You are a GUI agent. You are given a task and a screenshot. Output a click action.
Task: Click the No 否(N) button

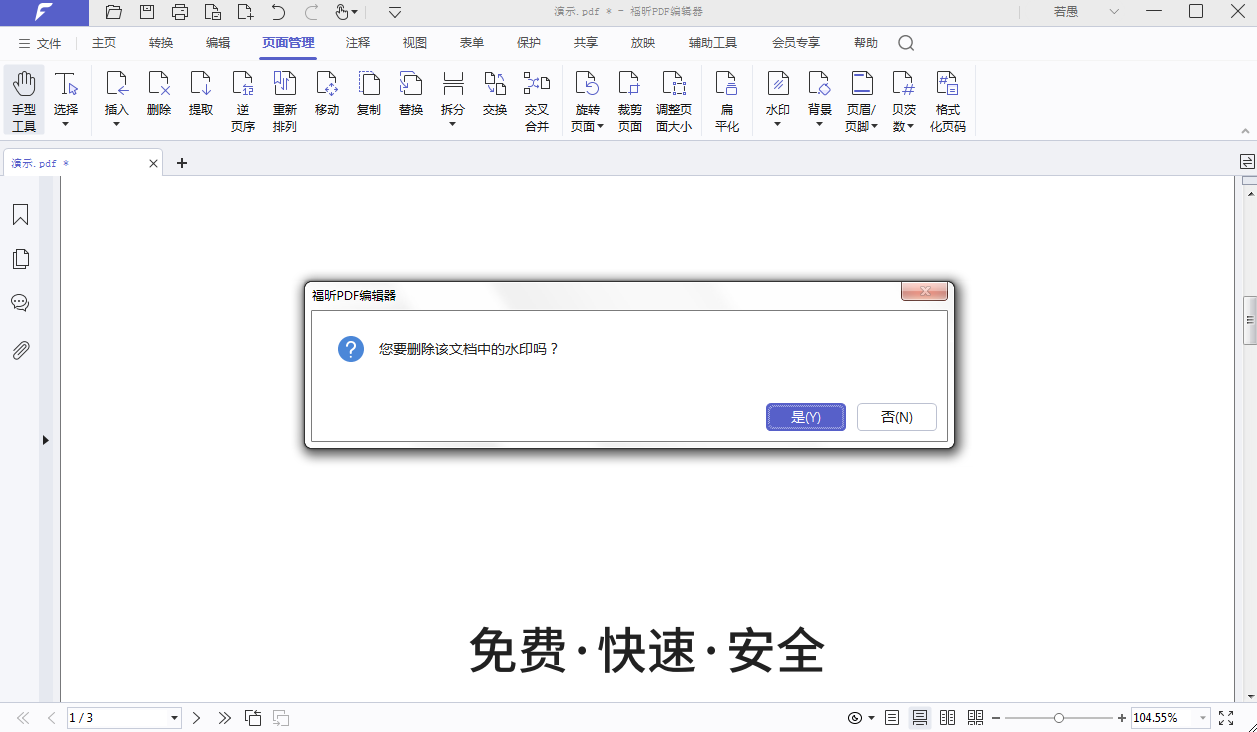(897, 417)
